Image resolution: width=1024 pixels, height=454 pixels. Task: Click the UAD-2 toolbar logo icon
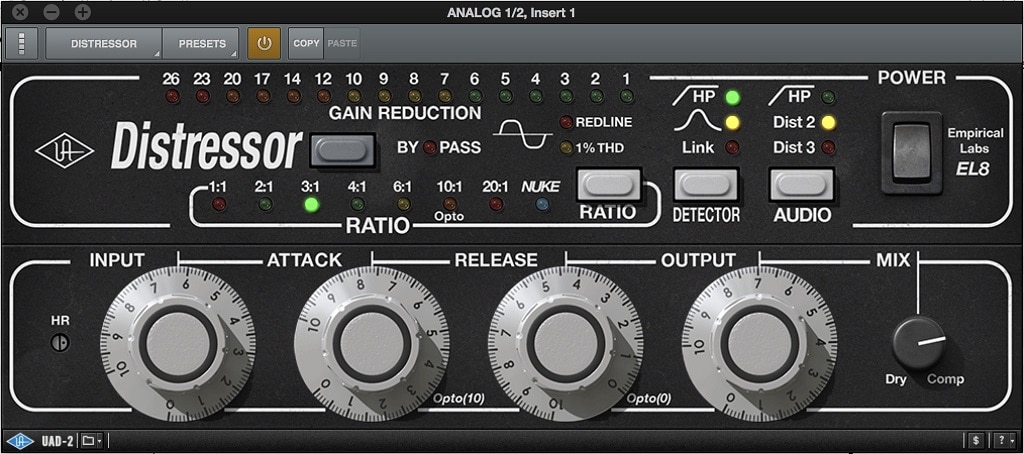(20, 440)
